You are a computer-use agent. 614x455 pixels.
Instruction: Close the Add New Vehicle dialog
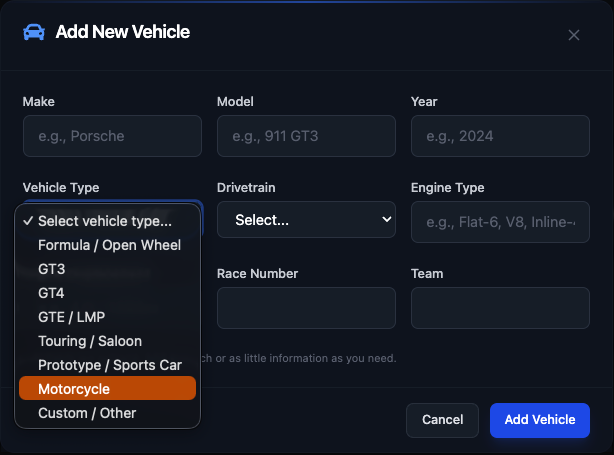pos(574,35)
